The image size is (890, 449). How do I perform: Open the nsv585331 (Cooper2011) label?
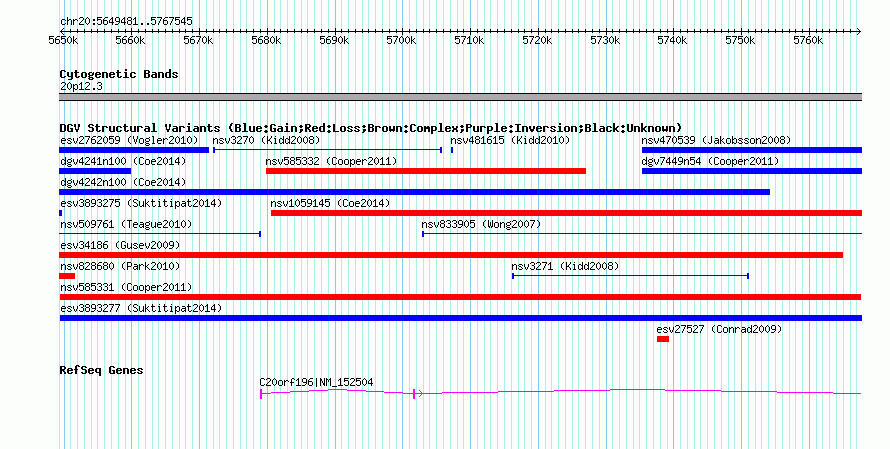point(126,287)
